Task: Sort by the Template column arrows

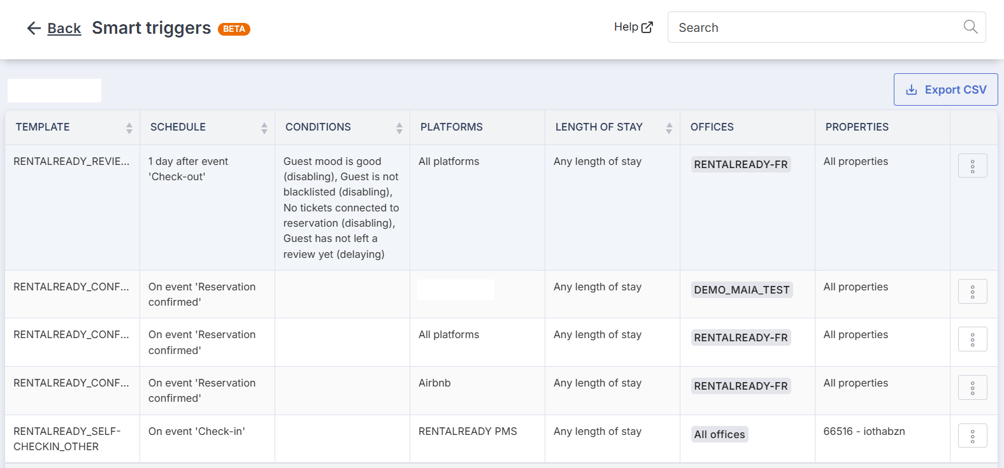Action: (129, 127)
